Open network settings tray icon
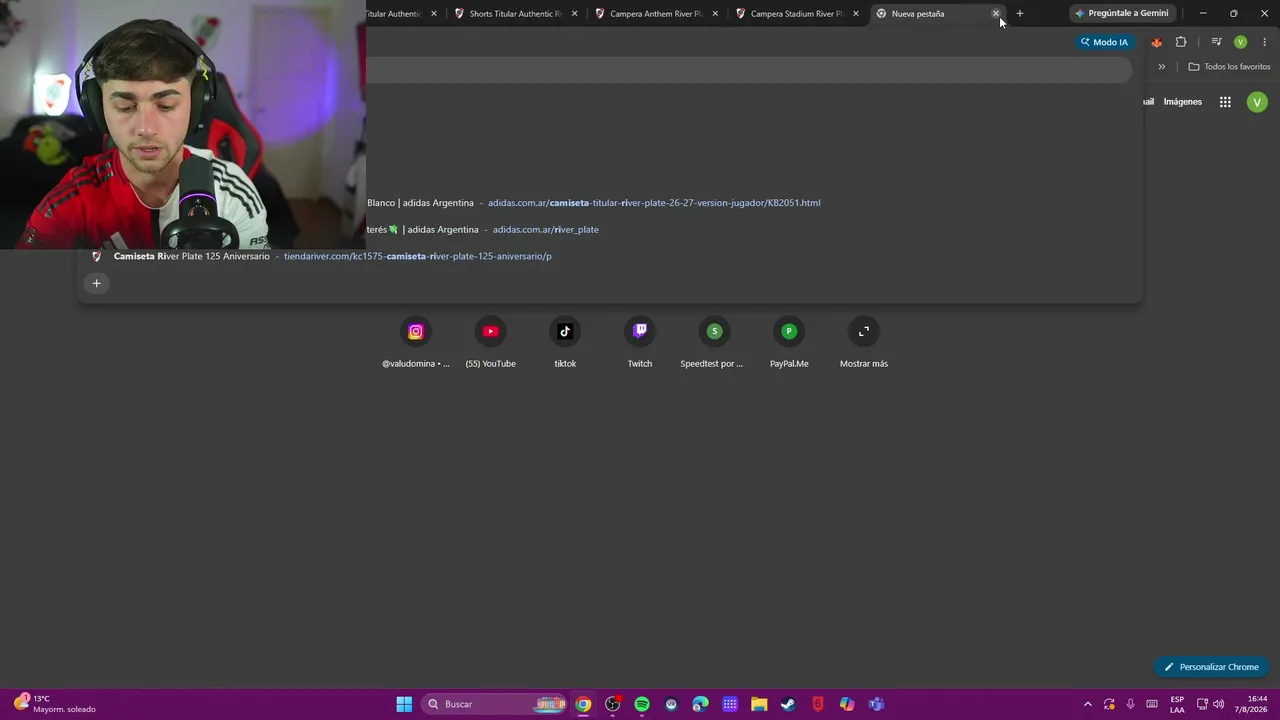The width and height of the screenshot is (1280, 720). click(x=1201, y=704)
